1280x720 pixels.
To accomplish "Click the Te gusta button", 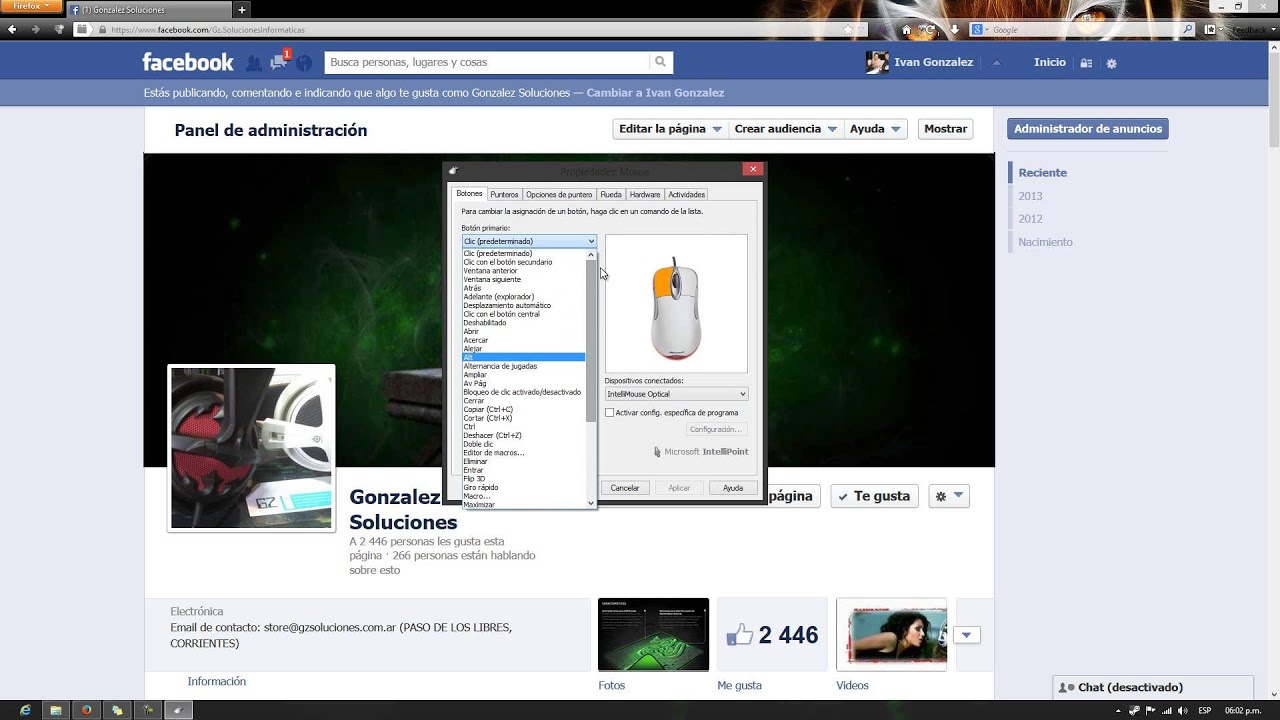I will tap(874, 496).
